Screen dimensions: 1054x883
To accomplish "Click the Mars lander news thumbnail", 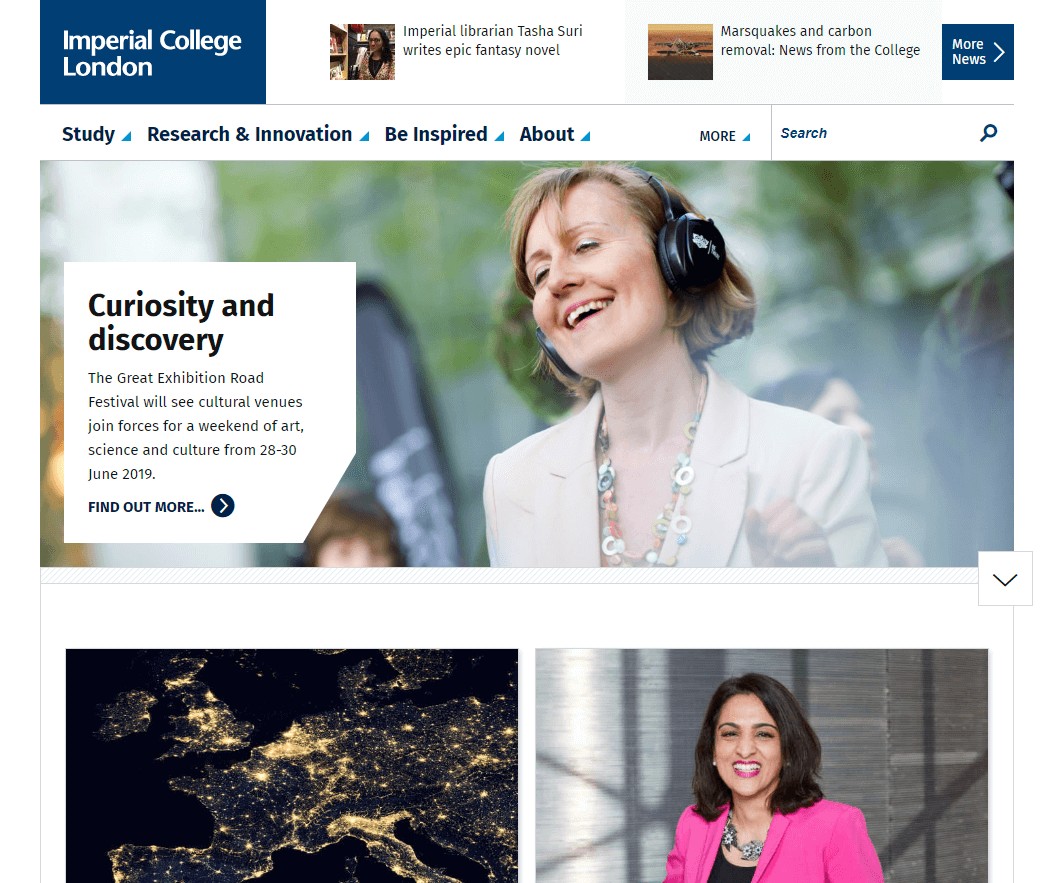I will tap(680, 52).
